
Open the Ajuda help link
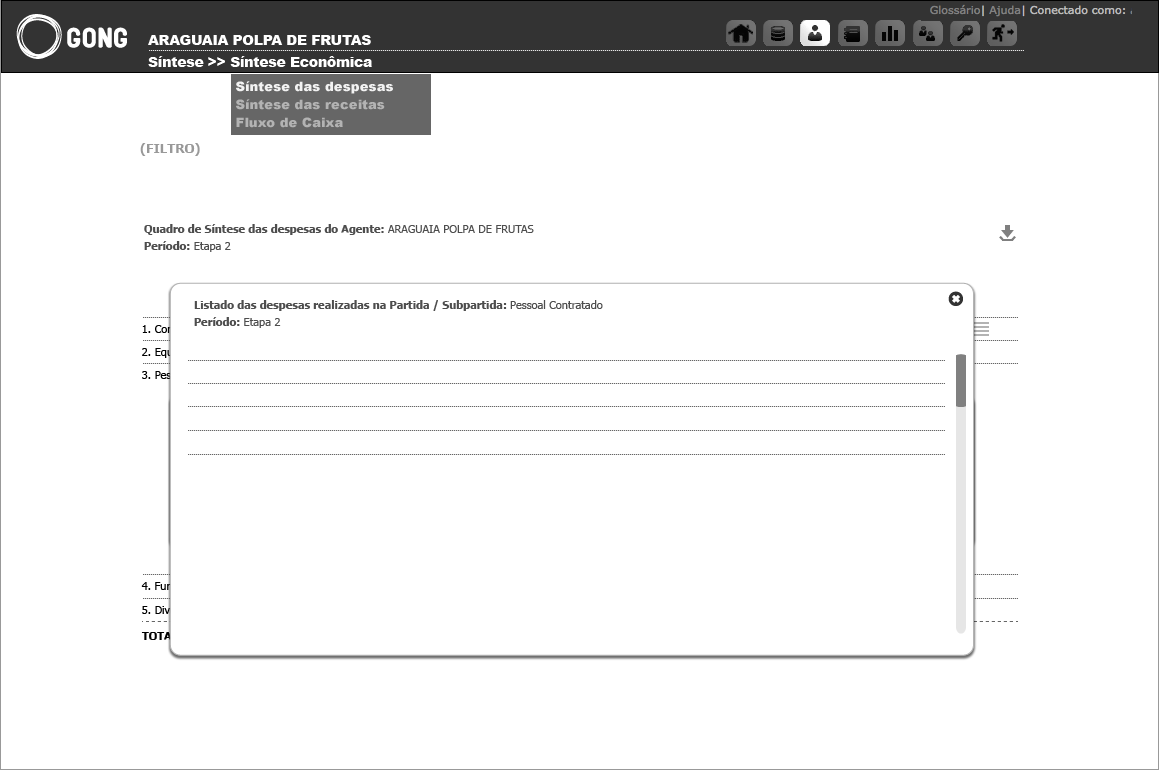(x=1004, y=10)
